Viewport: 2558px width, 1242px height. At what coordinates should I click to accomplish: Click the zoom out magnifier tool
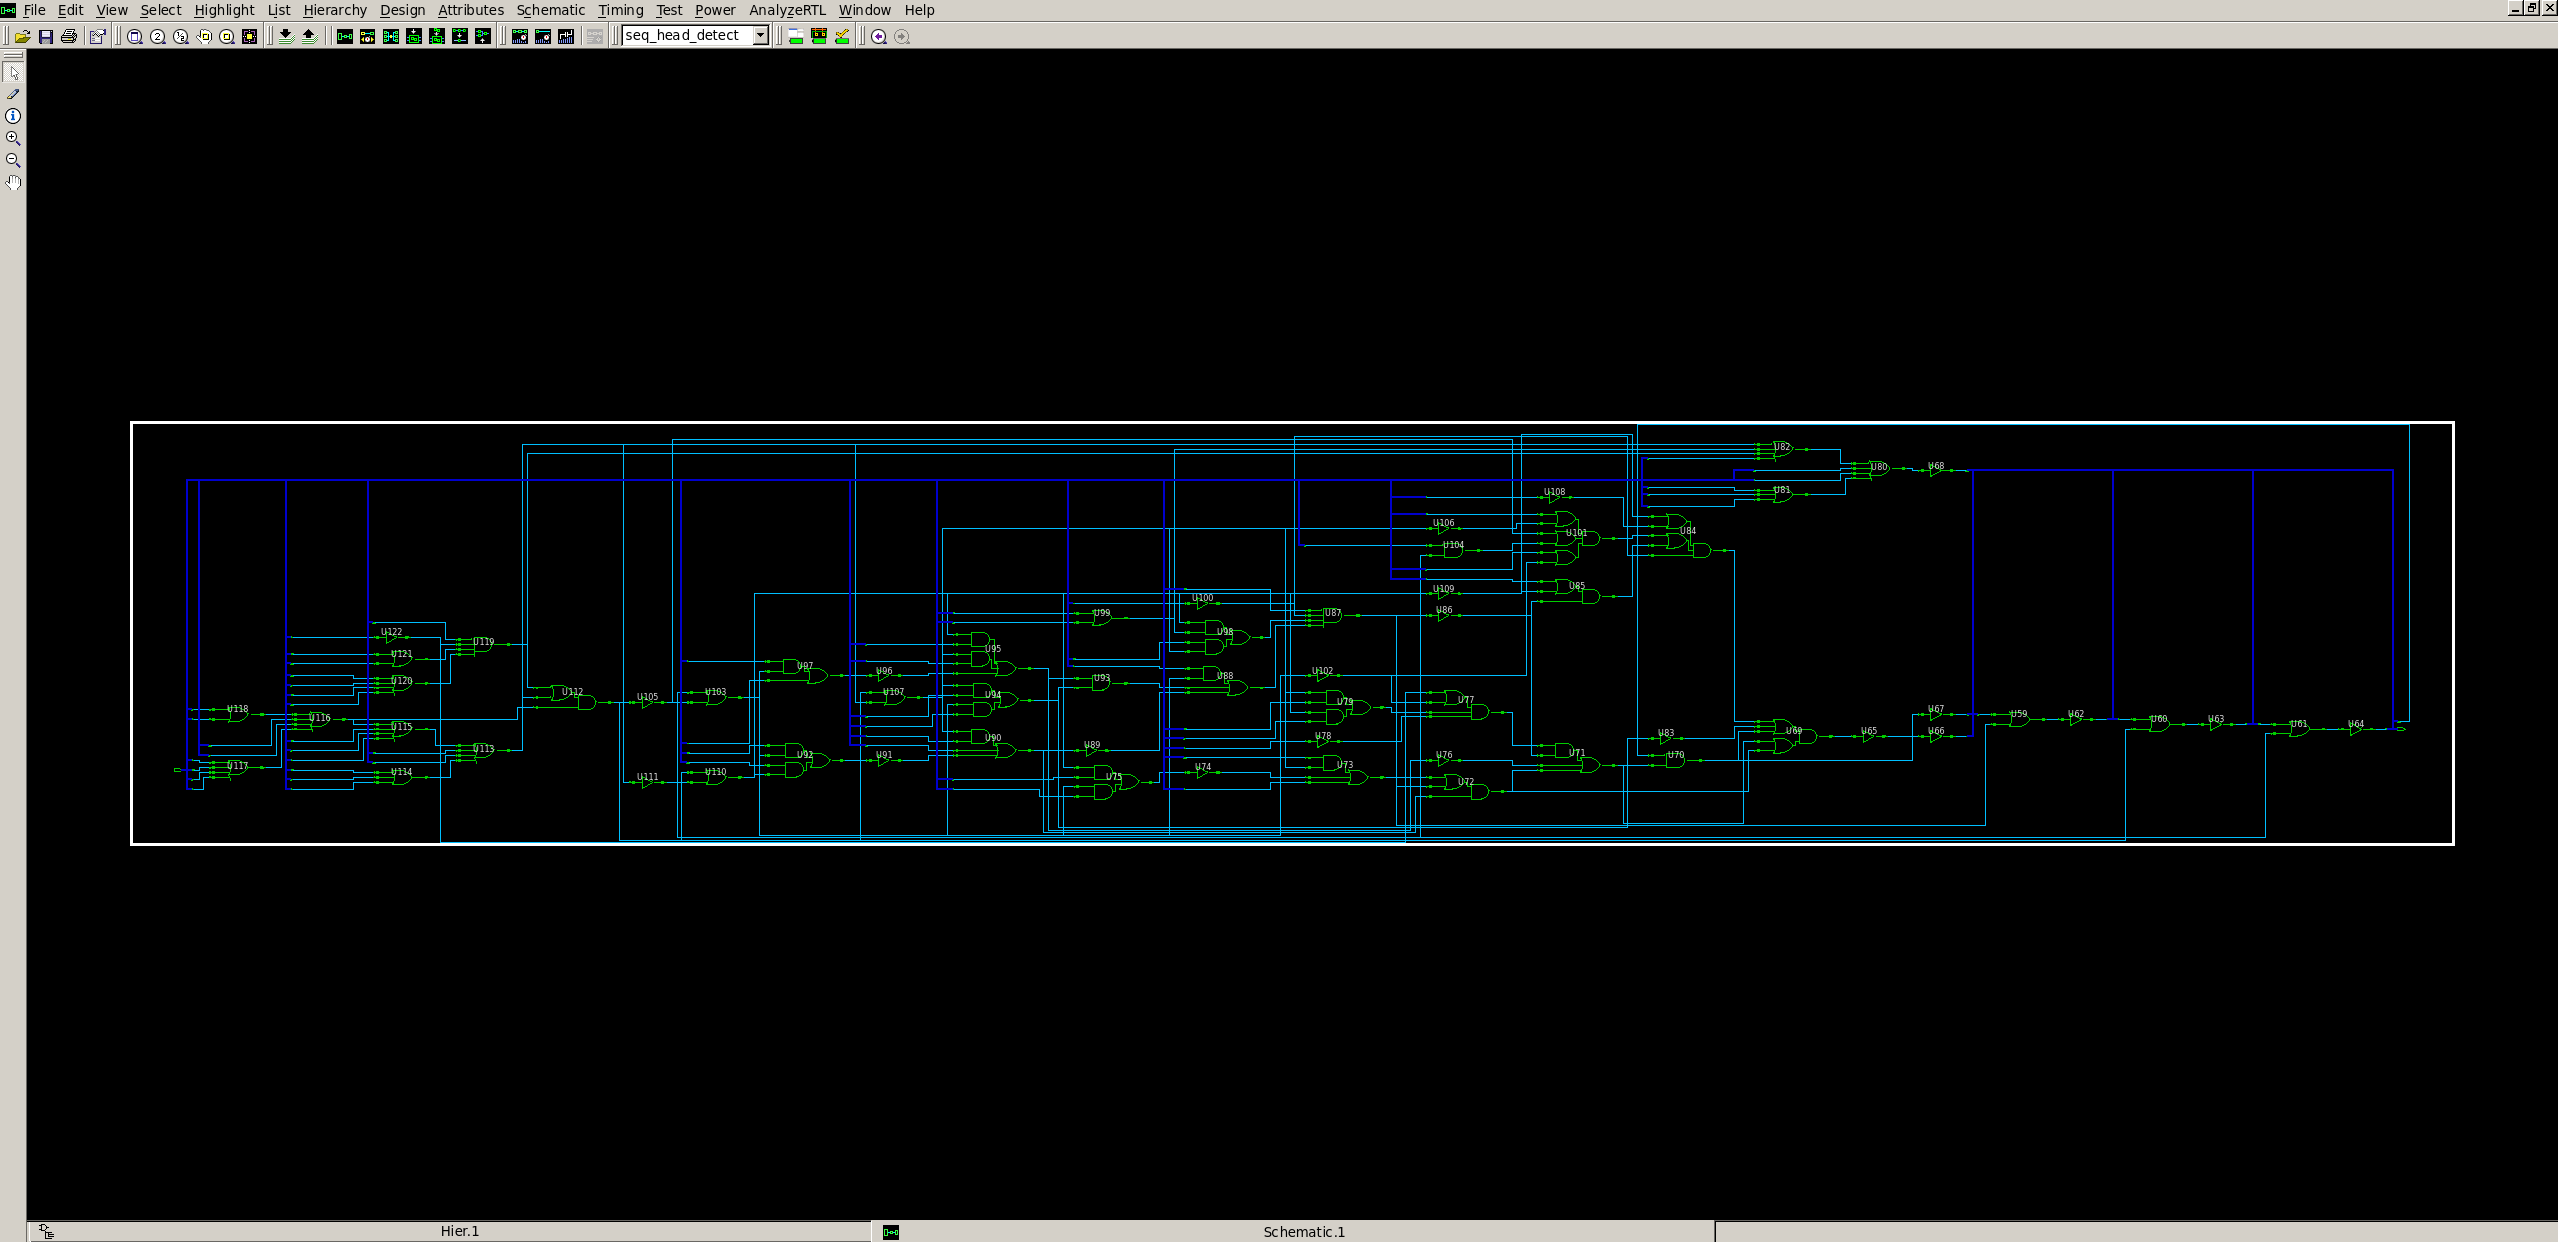tap(13, 160)
